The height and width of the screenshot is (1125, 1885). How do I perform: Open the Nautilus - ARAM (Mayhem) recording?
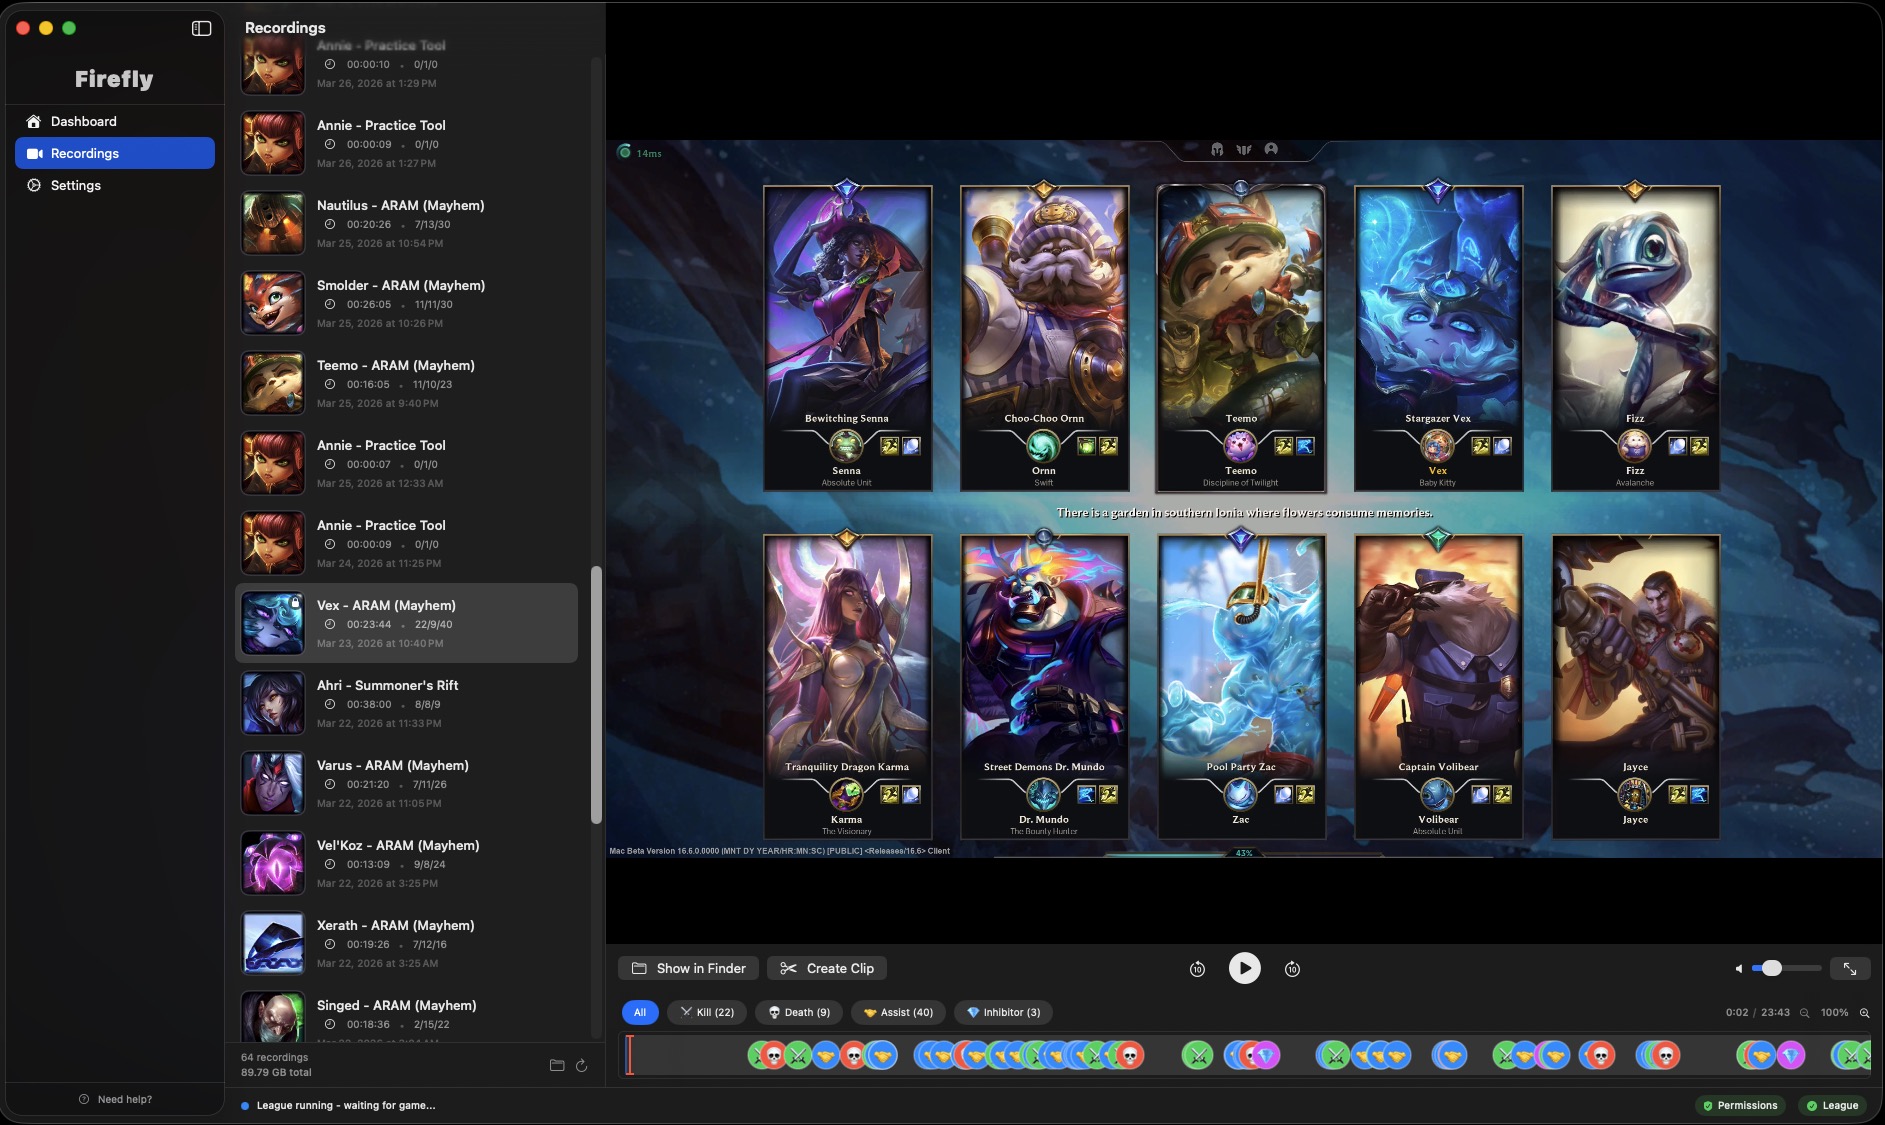tap(406, 223)
